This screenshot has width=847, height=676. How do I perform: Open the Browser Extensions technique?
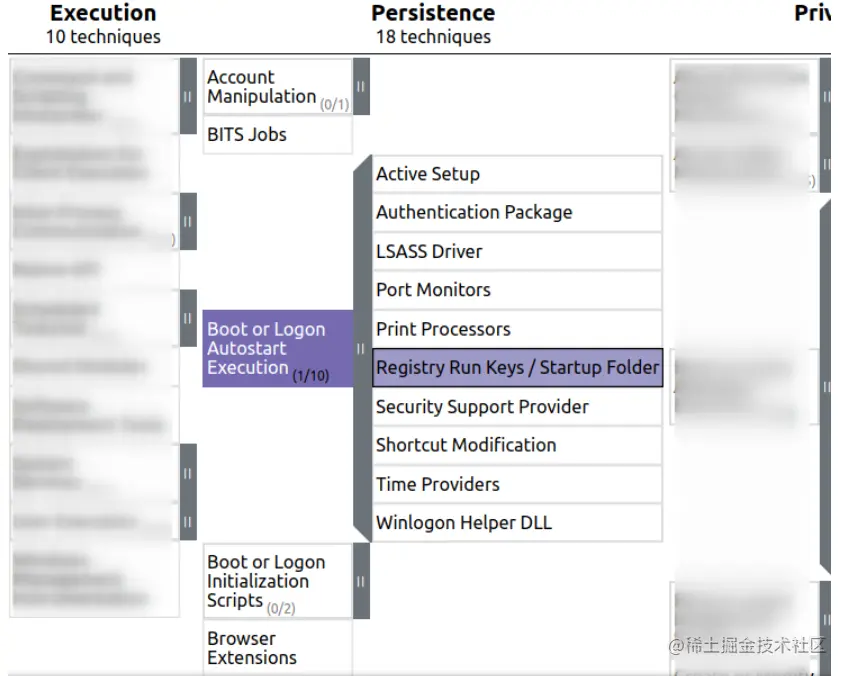(277, 647)
